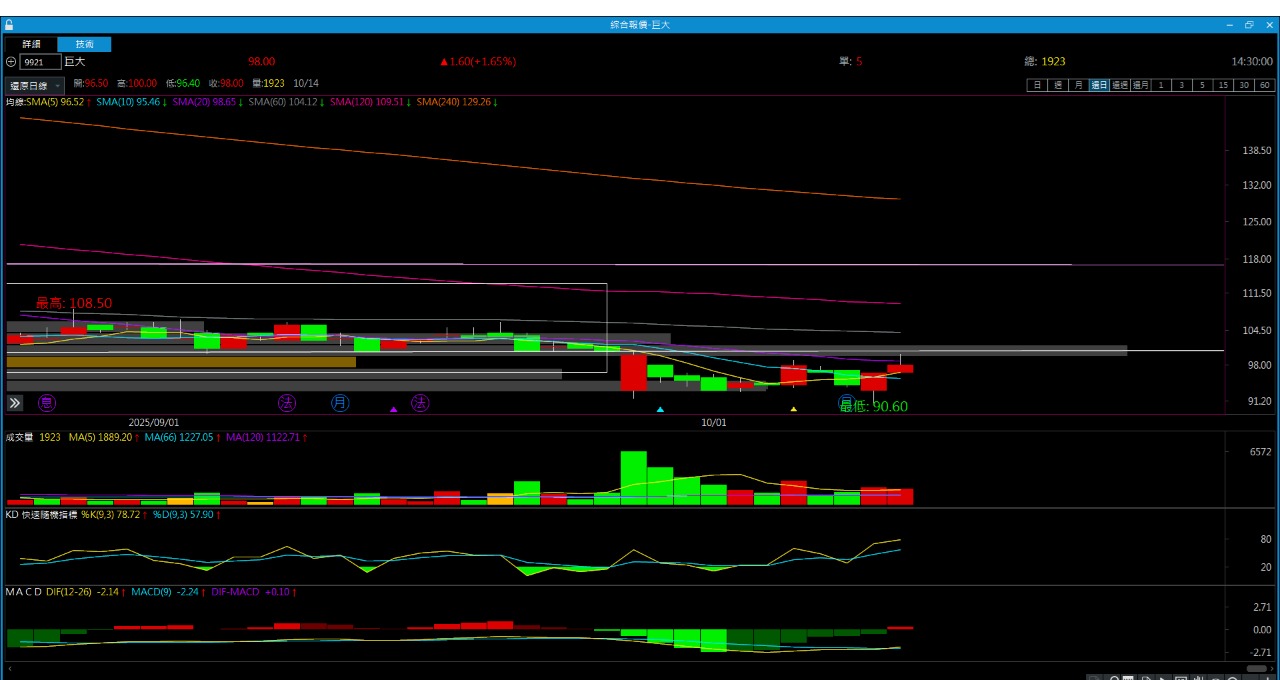The height and width of the screenshot is (680, 1280).
Task: Click the first purple 法 event marker
Action: point(287,403)
